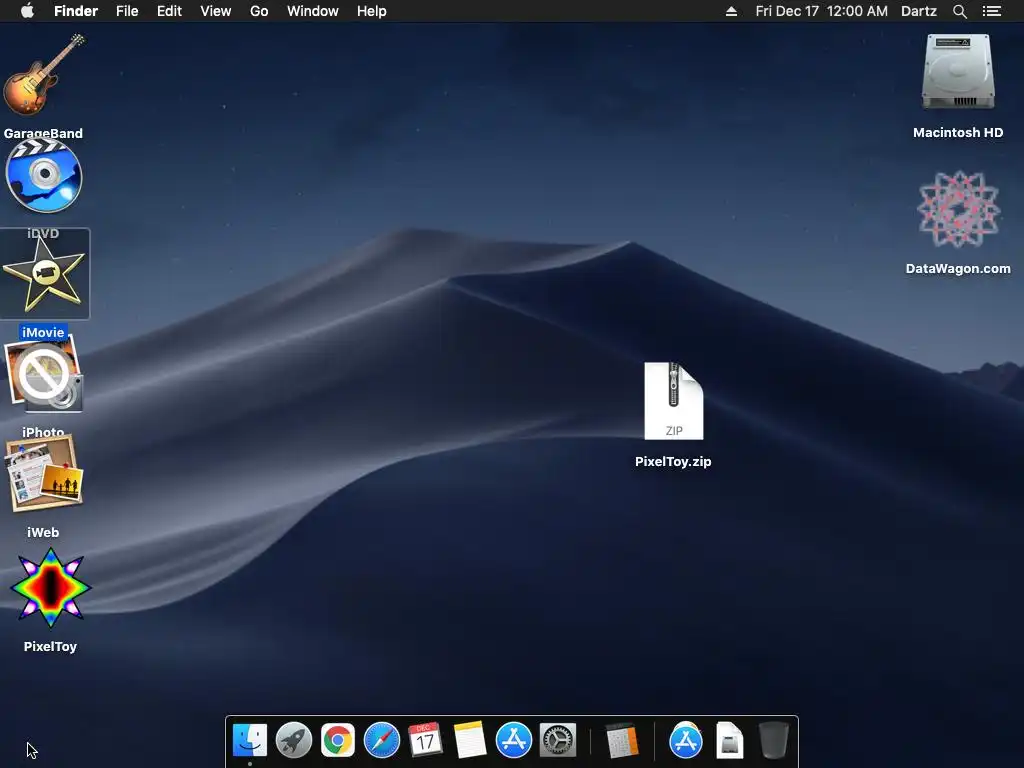
Task: Open the Go menu
Action: [x=259, y=11]
